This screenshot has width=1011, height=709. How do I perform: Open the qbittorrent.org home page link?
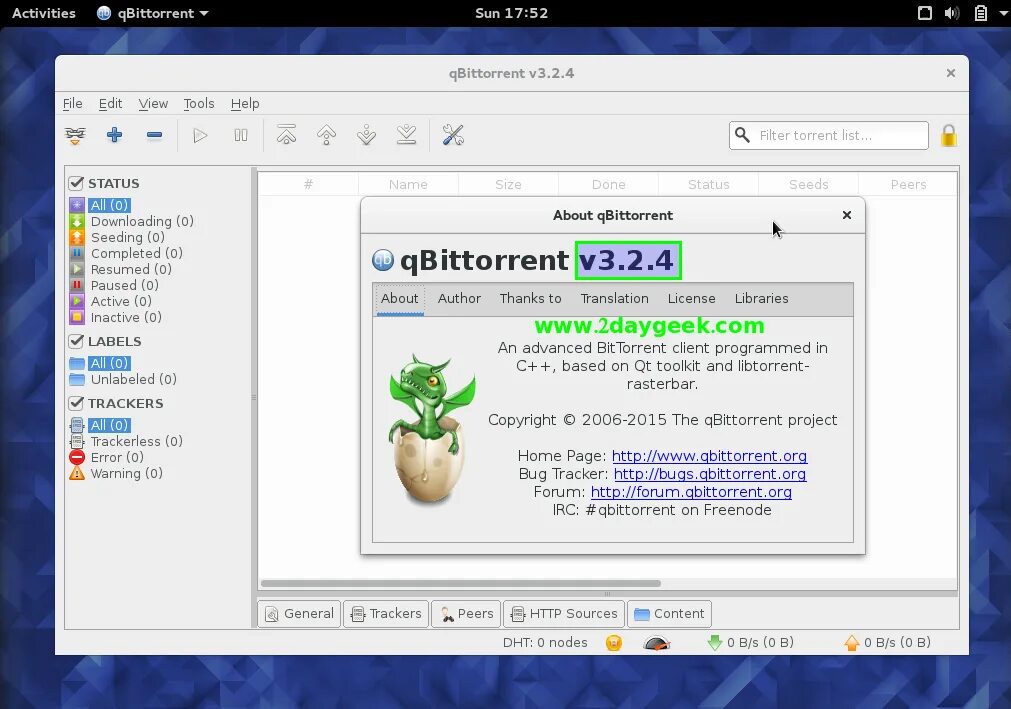click(709, 456)
